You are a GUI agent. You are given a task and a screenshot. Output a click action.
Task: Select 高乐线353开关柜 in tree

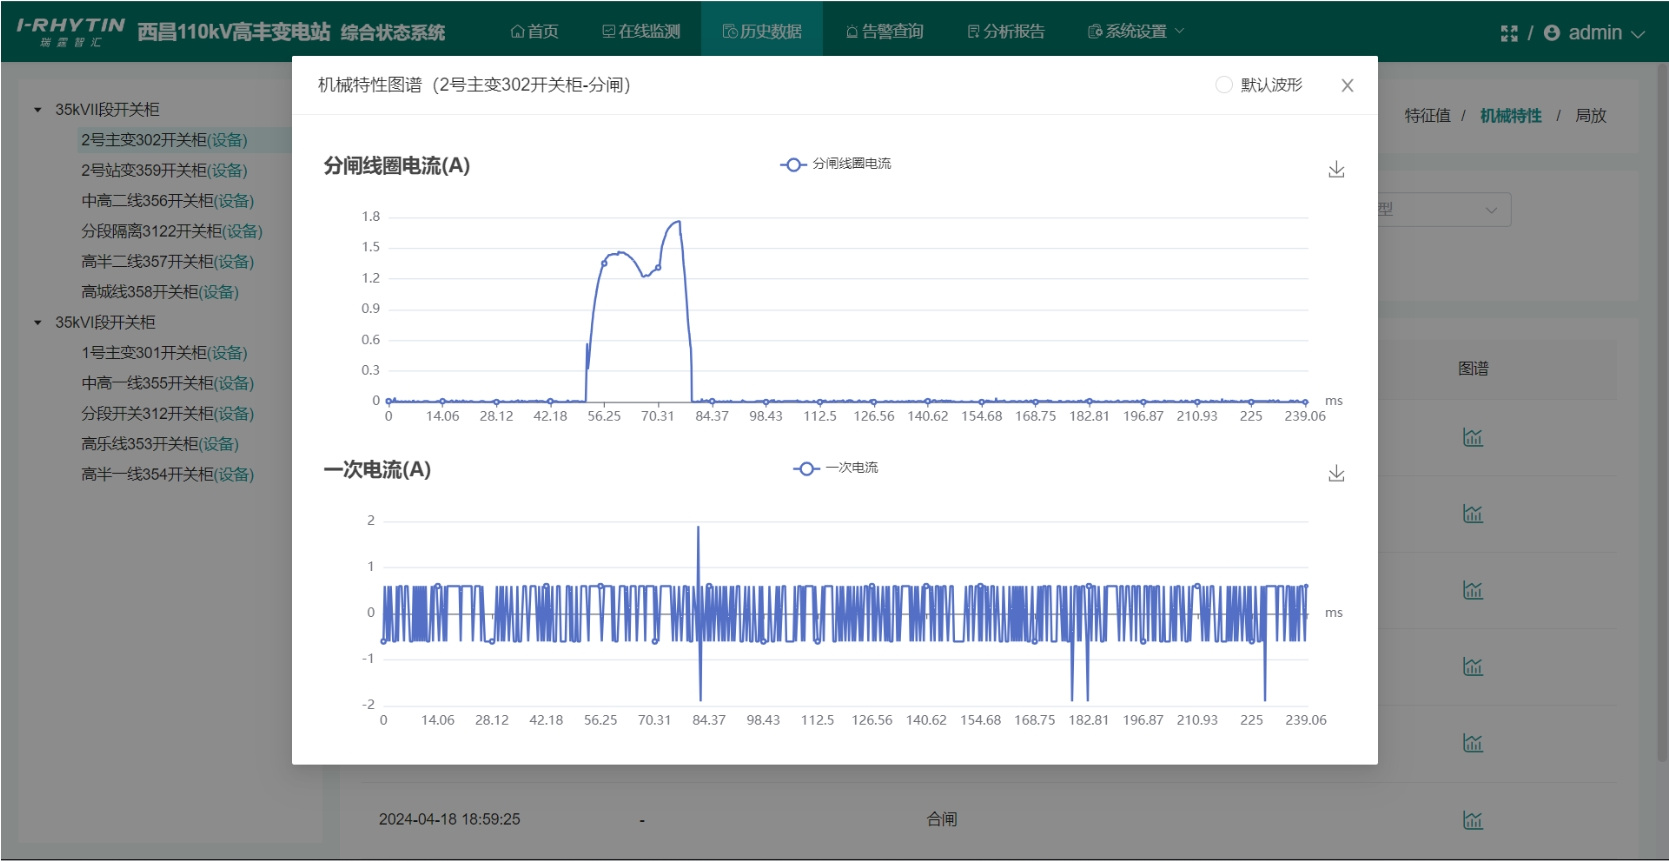pyautogui.click(x=160, y=444)
